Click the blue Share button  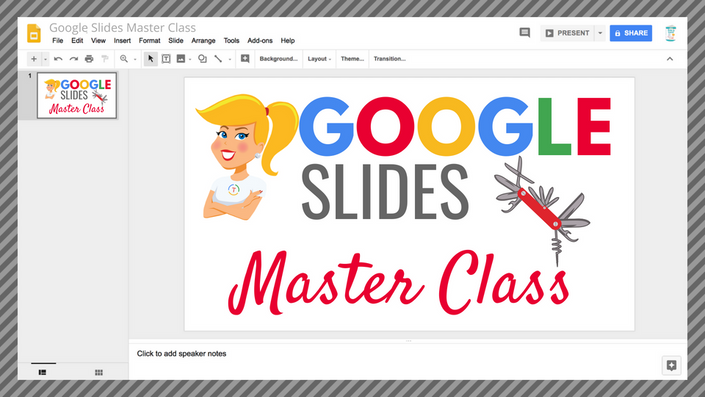[631, 33]
